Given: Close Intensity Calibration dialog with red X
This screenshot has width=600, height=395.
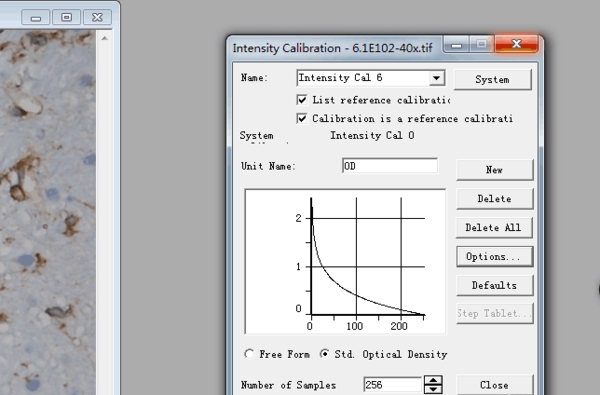Looking at the screenshot, I should (x=517, y=44).
